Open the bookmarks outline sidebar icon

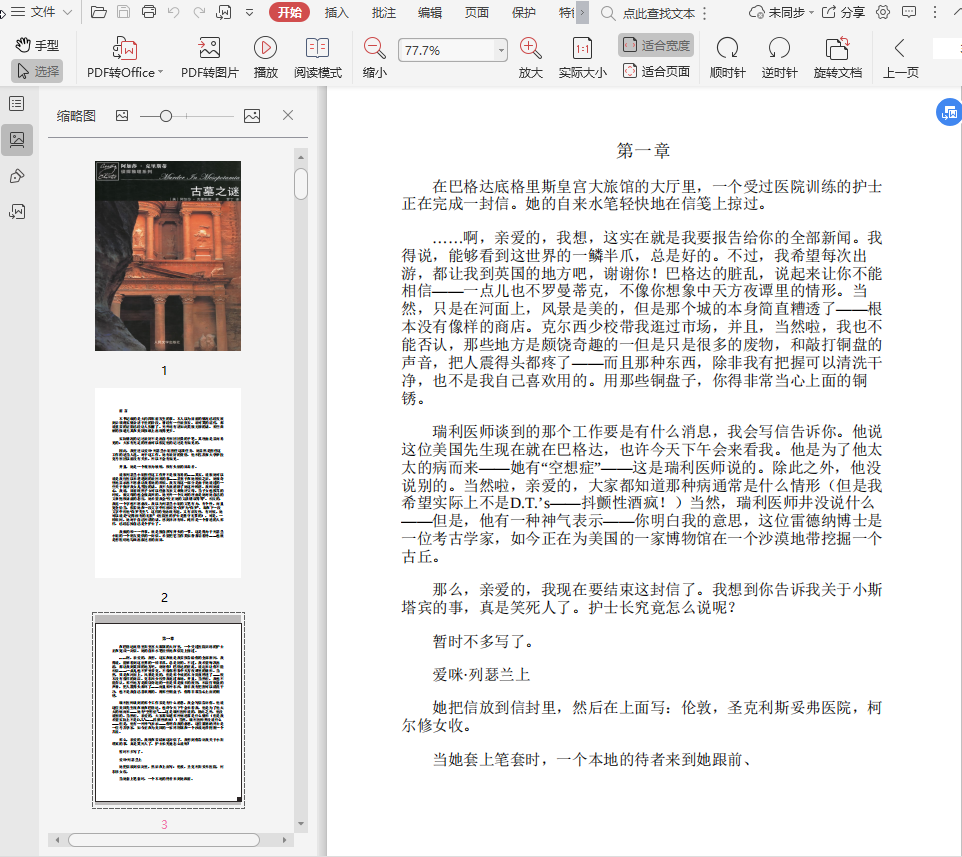tap(17, 104)
